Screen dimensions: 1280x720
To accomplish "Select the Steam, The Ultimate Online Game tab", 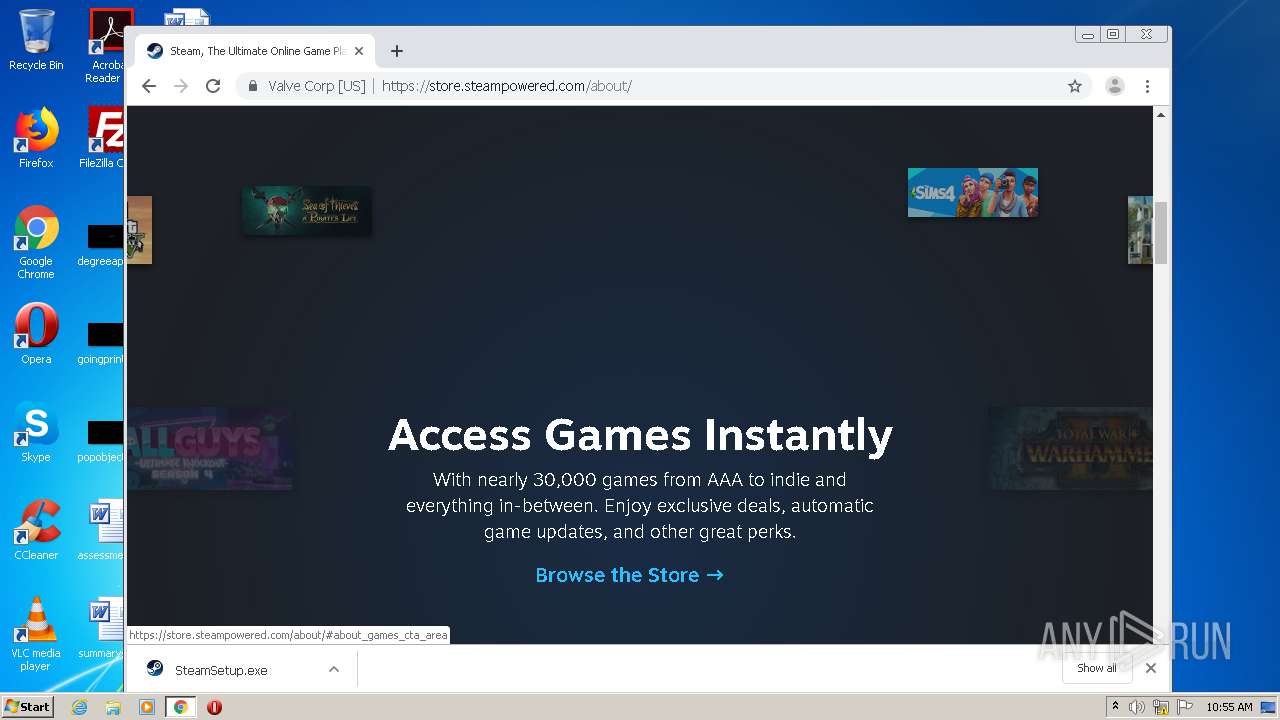I will [255, 51].
